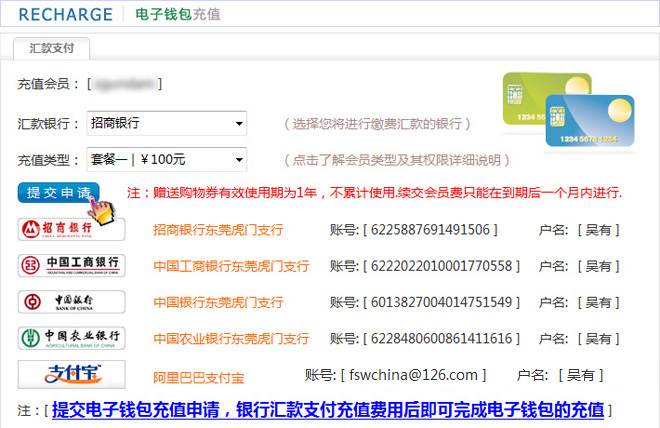Open the 充值类型 package dropdown

click(x=166, y=159)
